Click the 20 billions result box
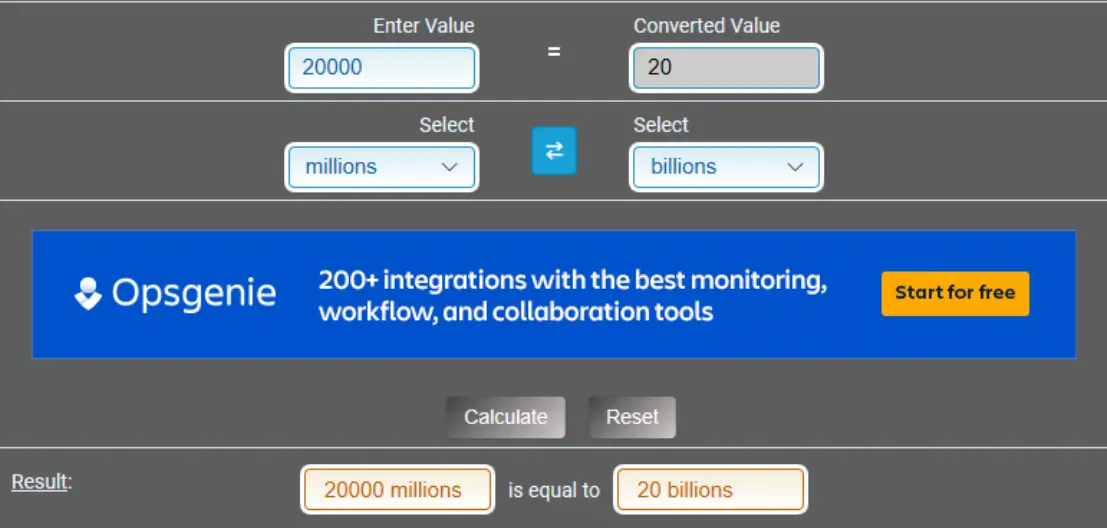 pyautogui.click(x=709, y=490)
